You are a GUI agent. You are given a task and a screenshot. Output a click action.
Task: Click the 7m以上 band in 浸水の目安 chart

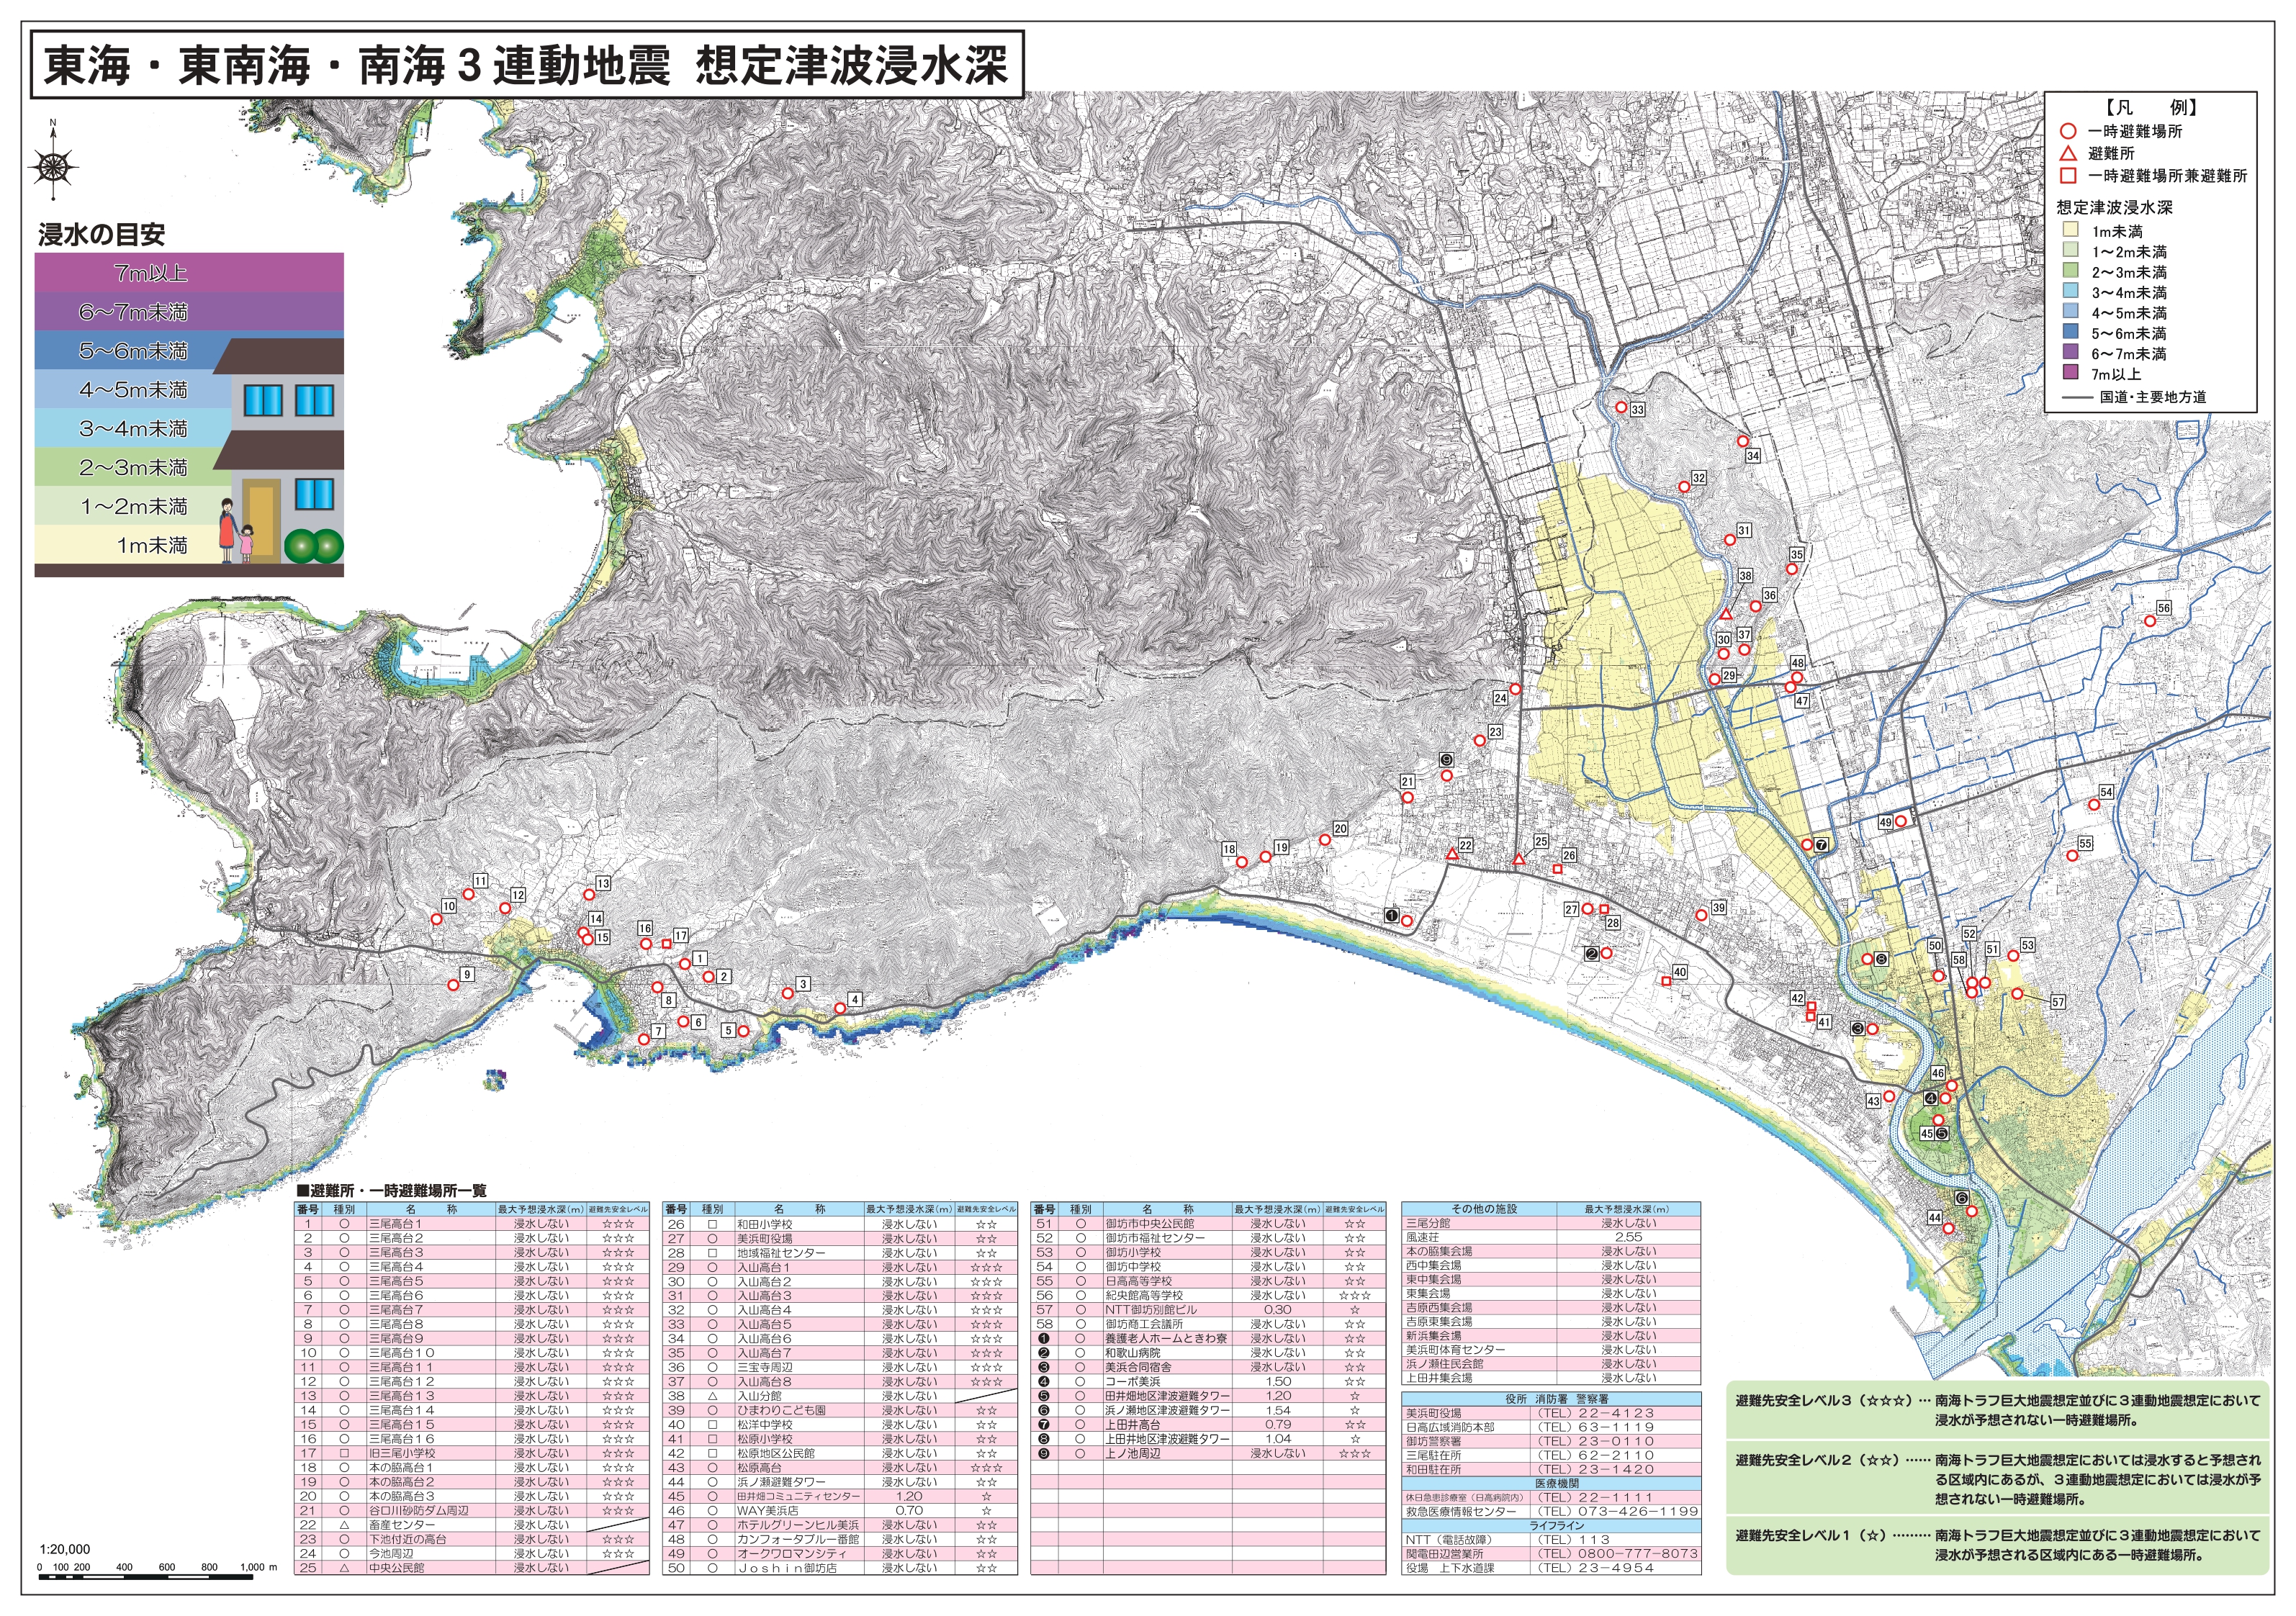tap(189, 272)
